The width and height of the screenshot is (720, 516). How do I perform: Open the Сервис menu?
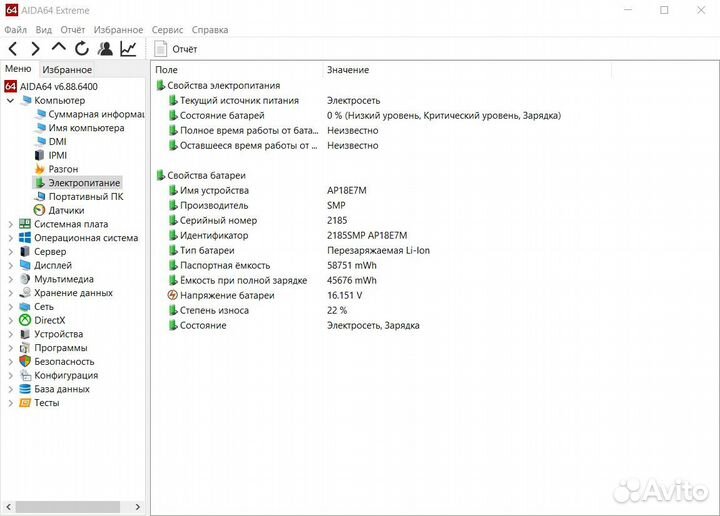167,30
